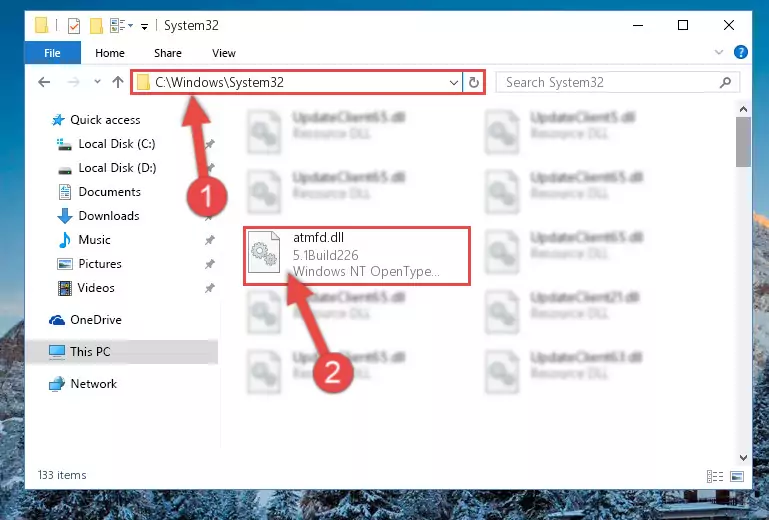Open Local Disk (C:) in sidebar

(117, 144)
